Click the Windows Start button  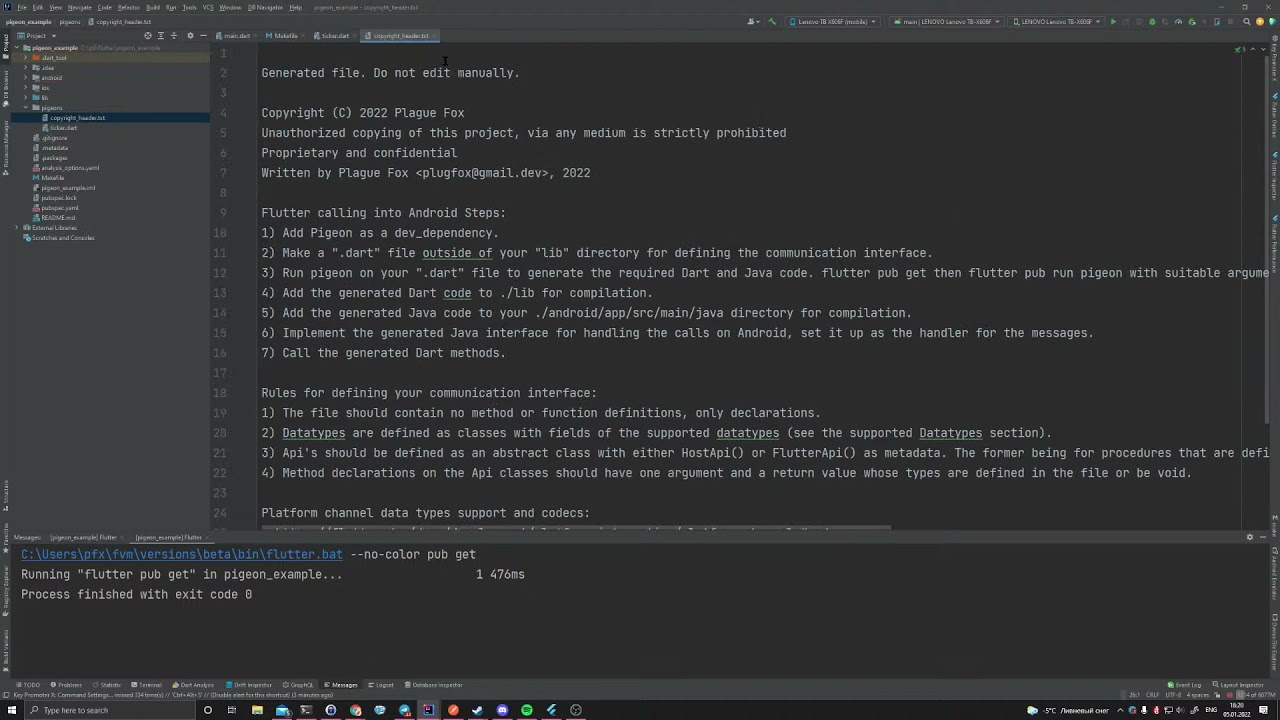11,710
